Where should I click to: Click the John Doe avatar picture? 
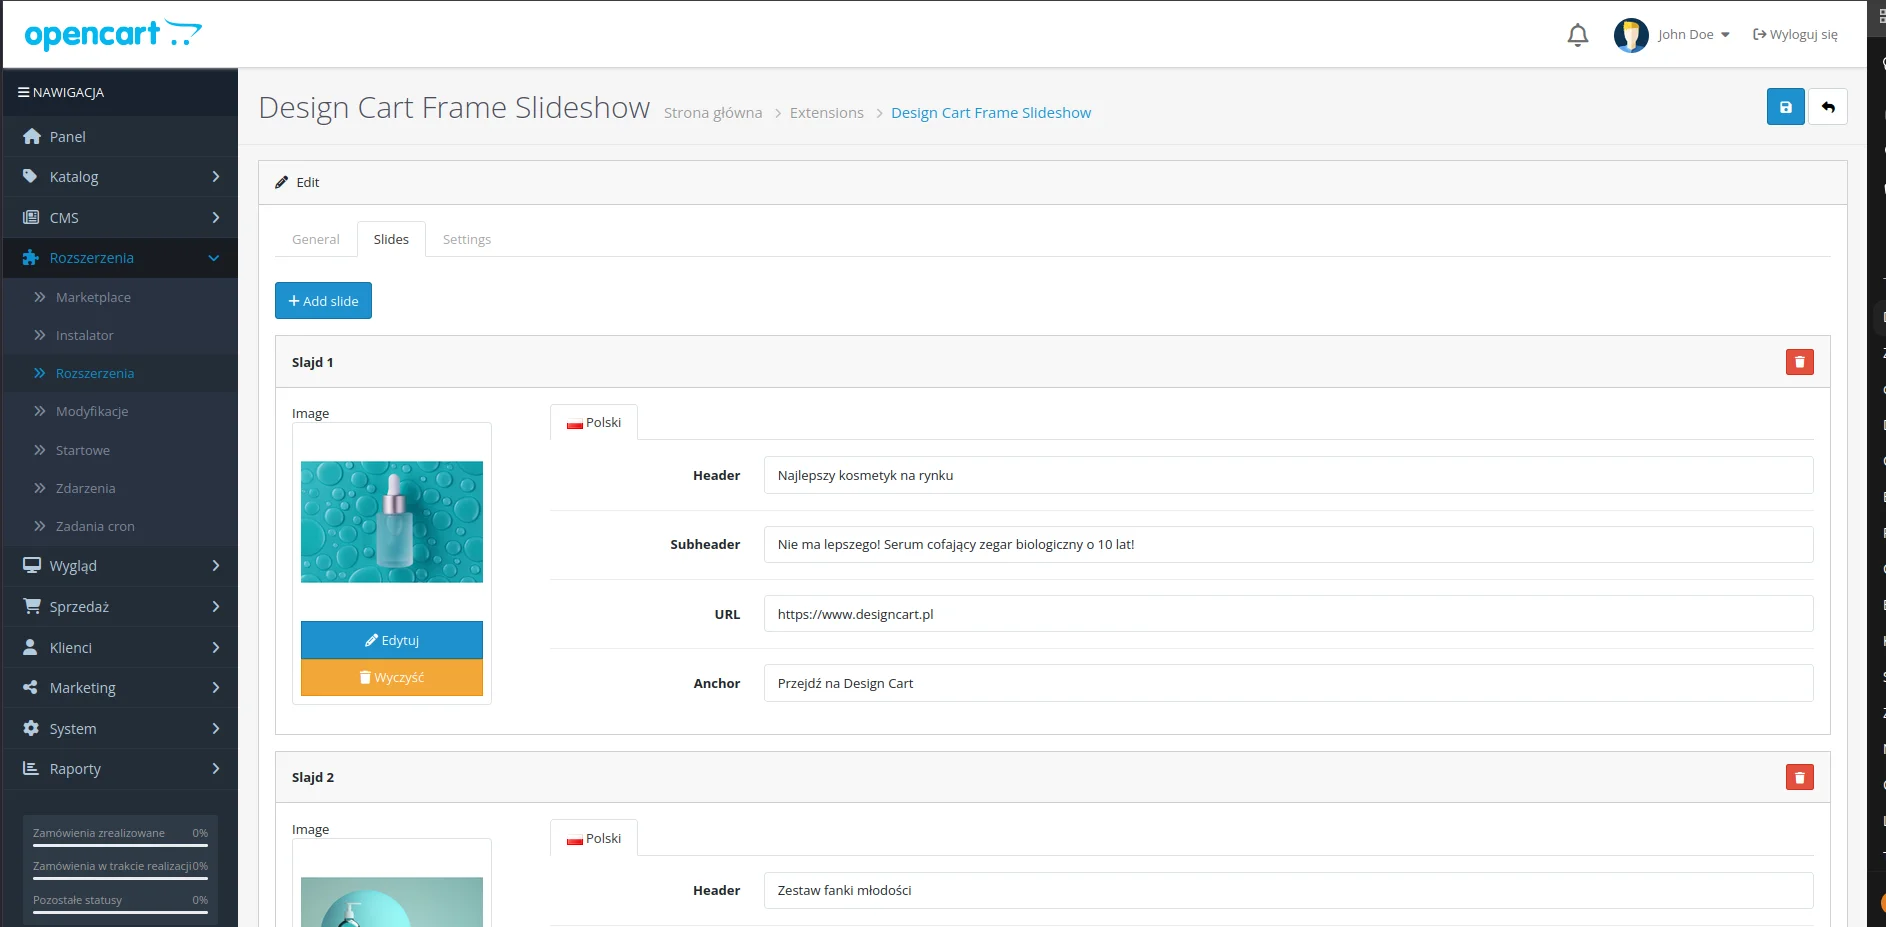1630,35
